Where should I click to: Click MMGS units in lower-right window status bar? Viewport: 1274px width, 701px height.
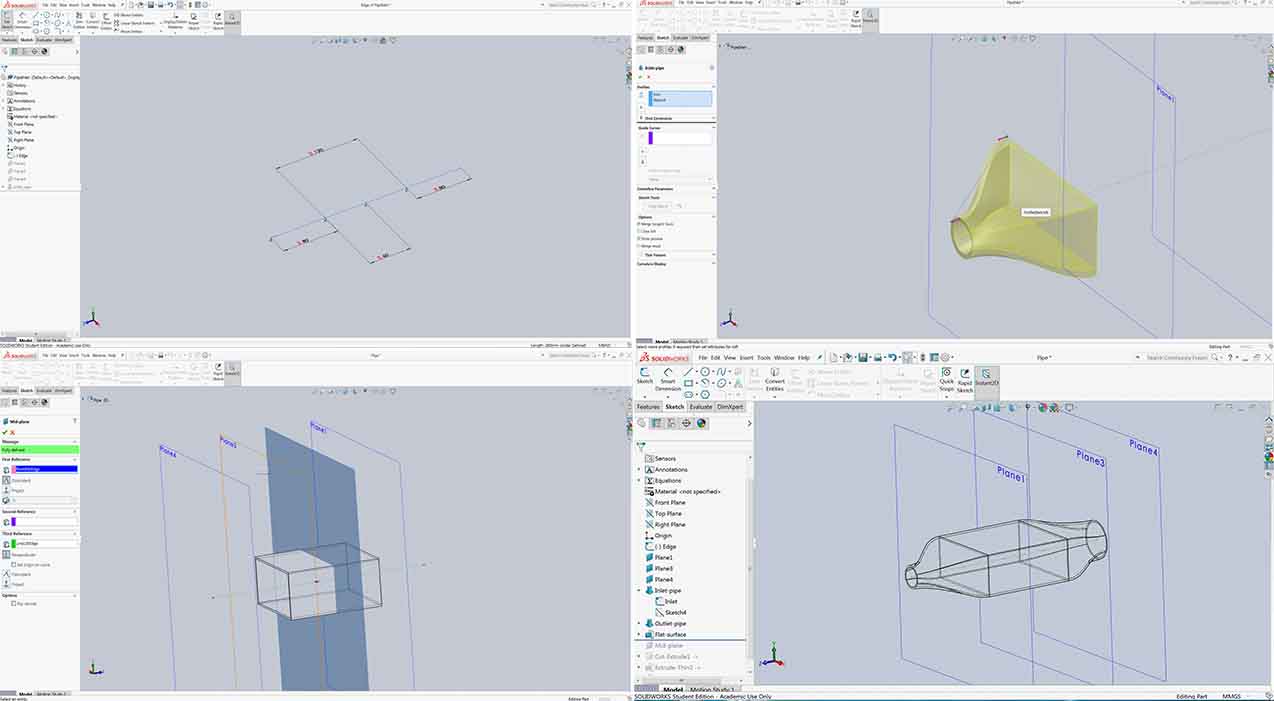click(x=1230, y=696)
